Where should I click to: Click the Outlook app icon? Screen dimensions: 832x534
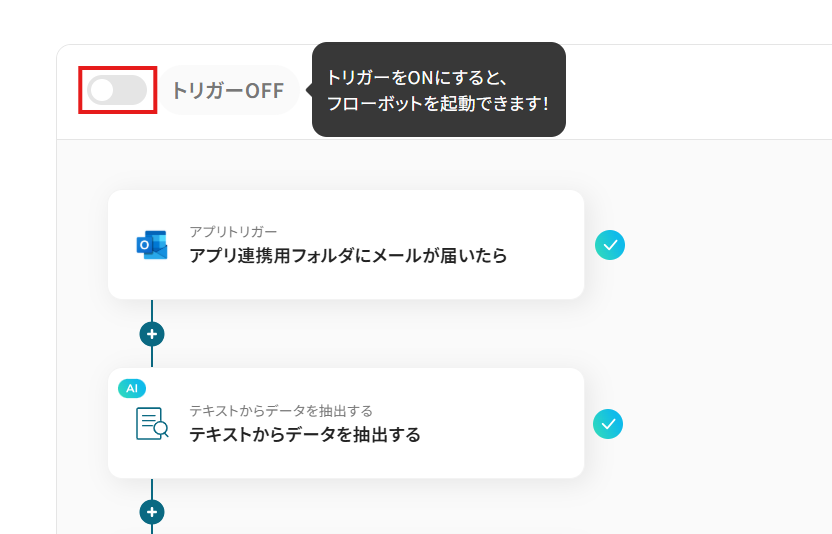152,244
